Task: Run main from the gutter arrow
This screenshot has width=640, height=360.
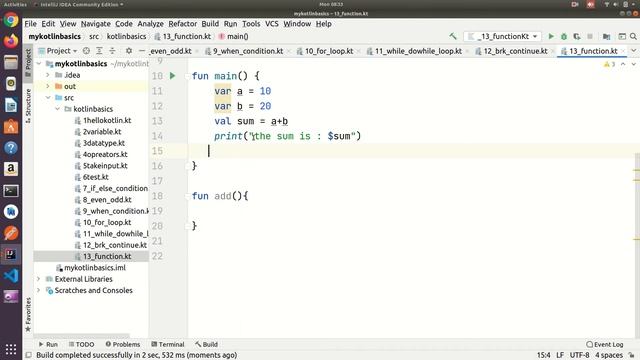Action: 173,76
